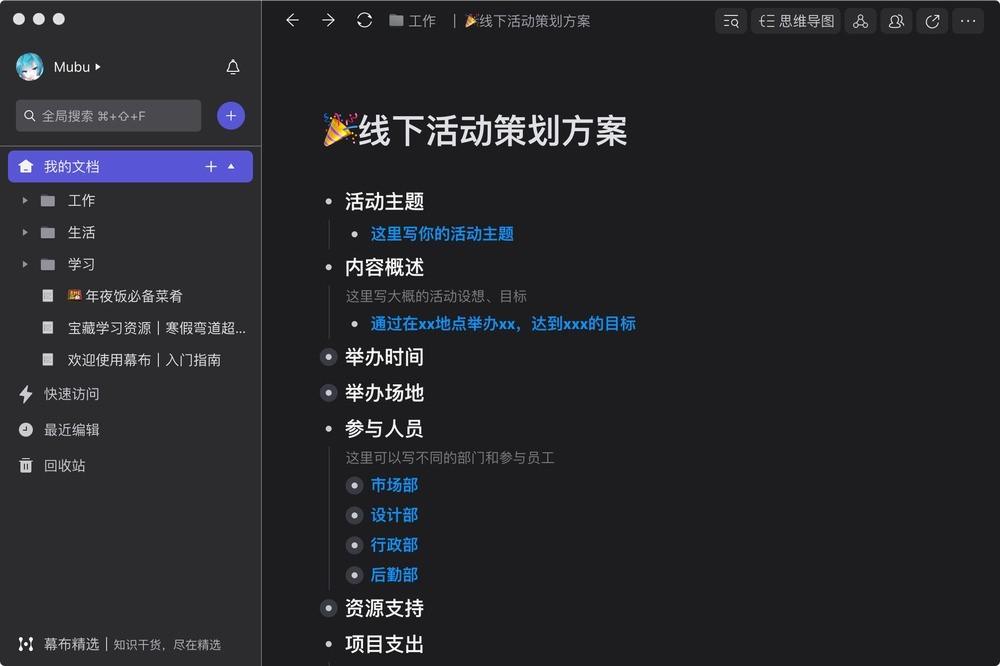Click the note 这里可以写不同的部门和参与员工
The height and width of the screenshot is (666, 1000).
pyautogui.click(x=450, y=457)
